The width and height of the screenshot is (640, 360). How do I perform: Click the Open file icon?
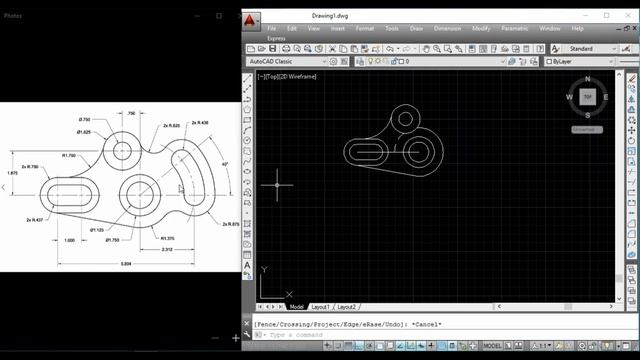click(262, 49)
